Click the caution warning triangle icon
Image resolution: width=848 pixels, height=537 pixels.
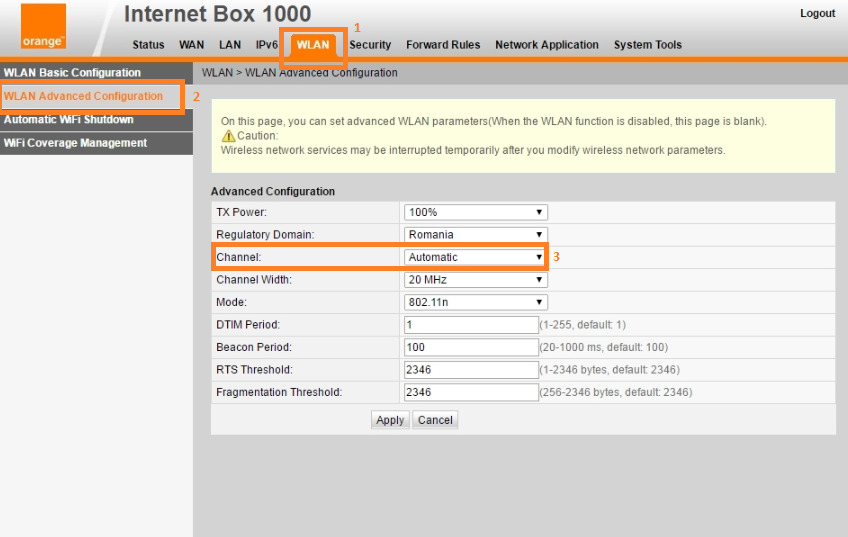point(228,136)
